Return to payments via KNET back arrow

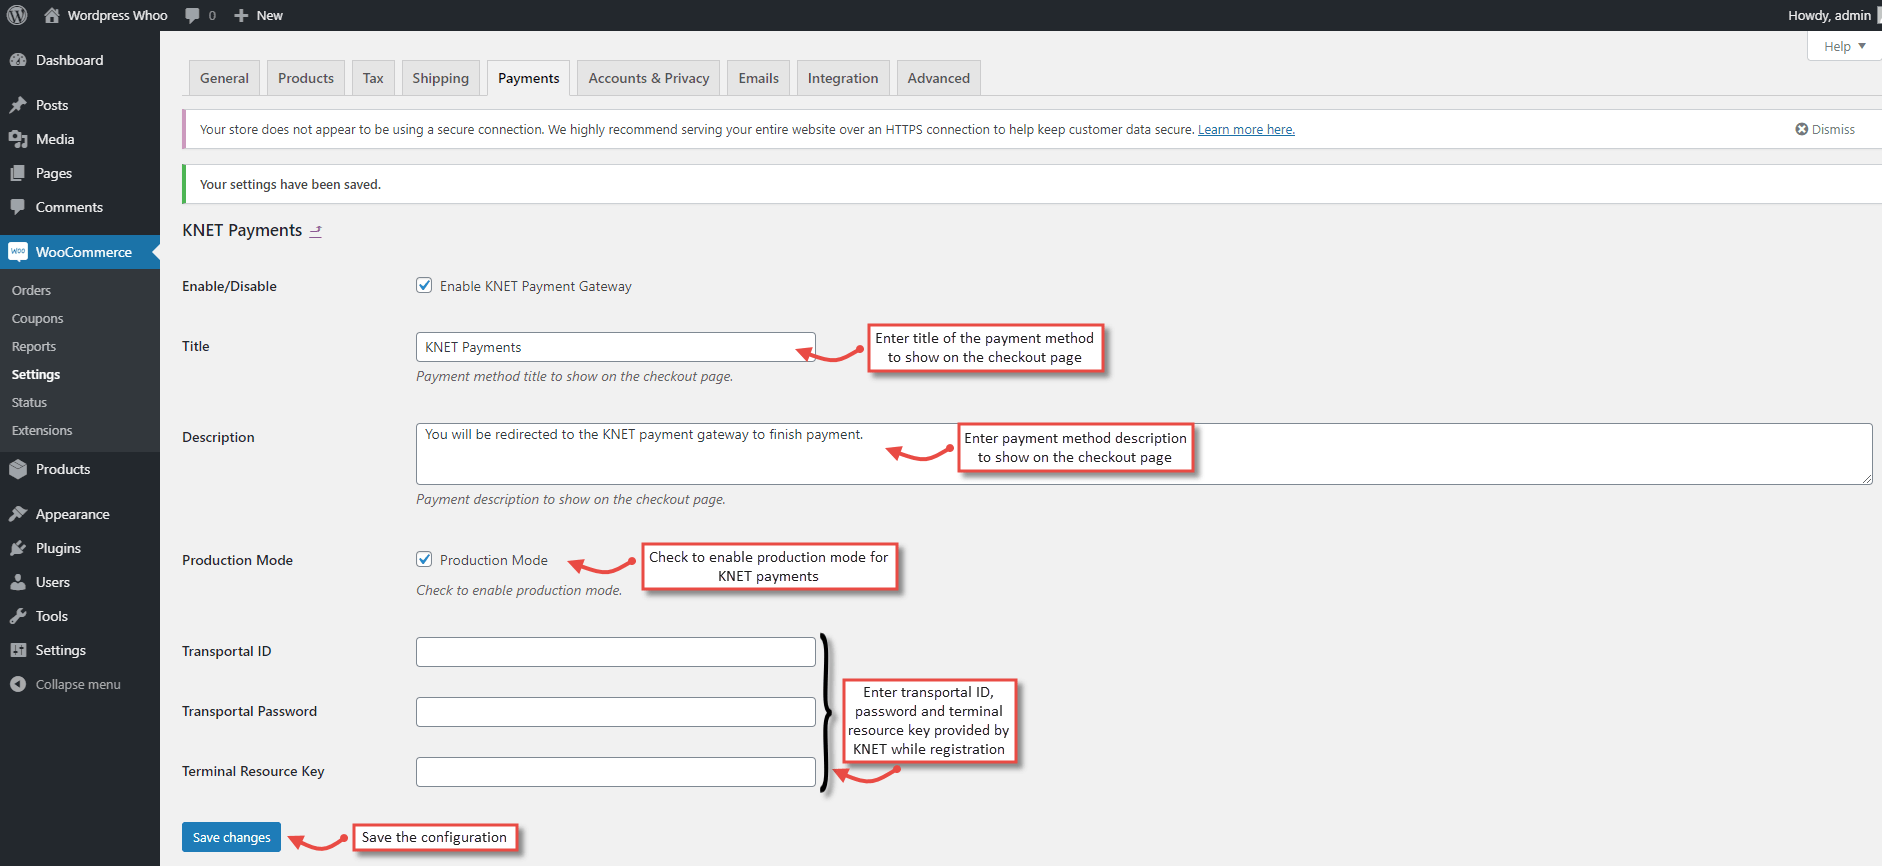[316, 231]
